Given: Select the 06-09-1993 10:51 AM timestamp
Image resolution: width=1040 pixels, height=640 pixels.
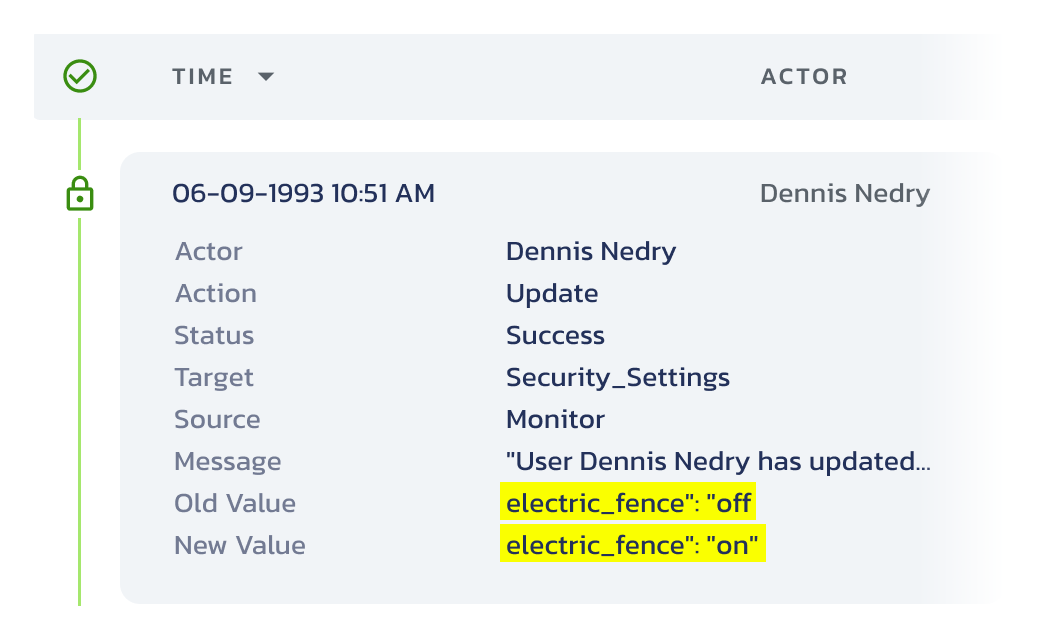Looking at the screenshot, I should (x=304, y=194).
